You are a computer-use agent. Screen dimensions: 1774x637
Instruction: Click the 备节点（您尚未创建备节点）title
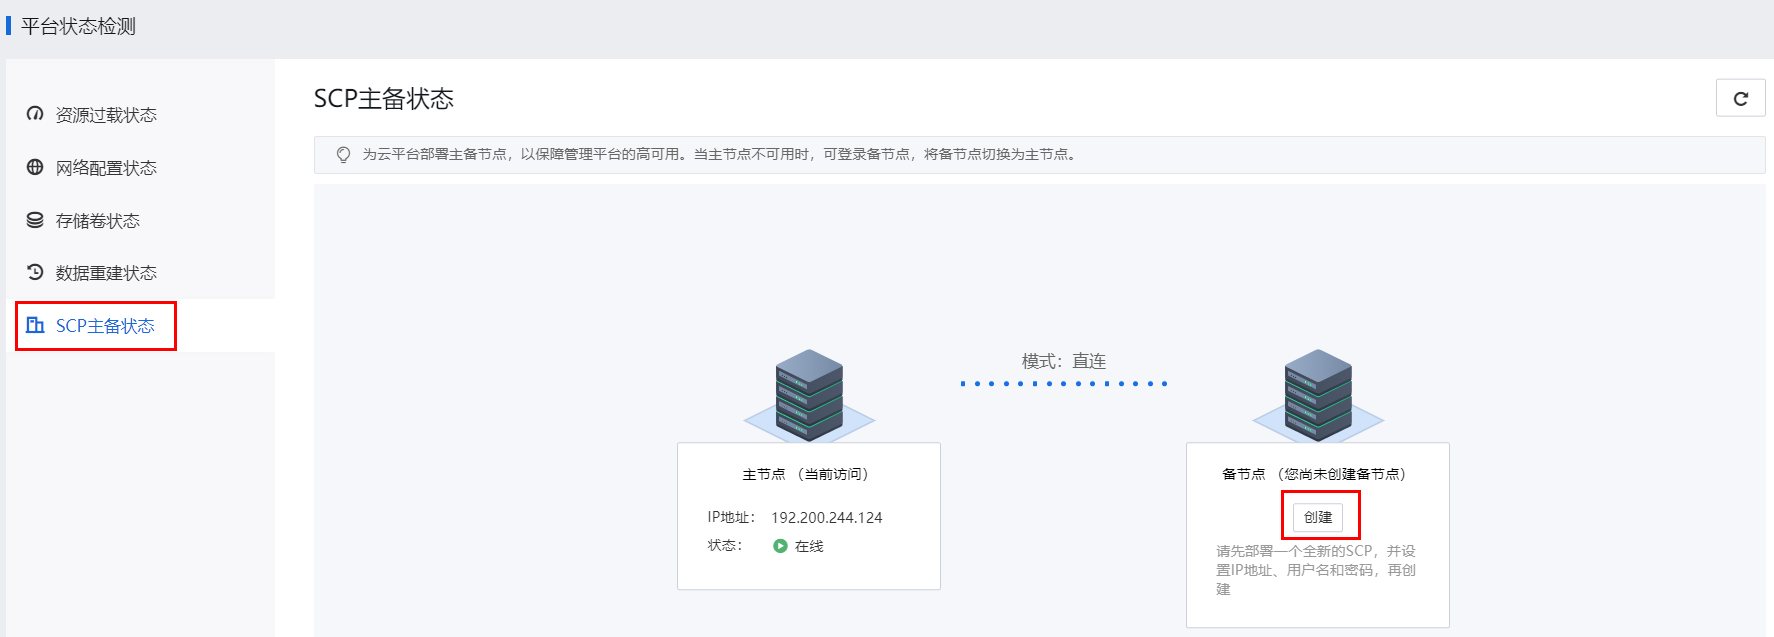1317,474
